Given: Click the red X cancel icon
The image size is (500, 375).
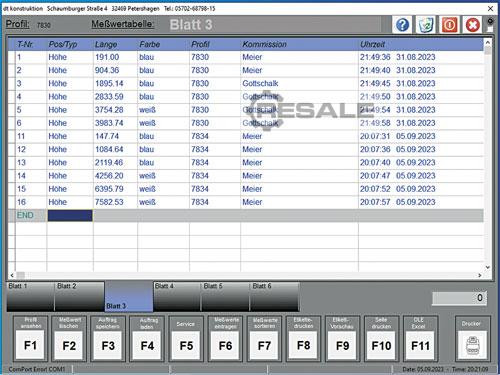Looking at the screenshot, I should (x=472, y=25).
